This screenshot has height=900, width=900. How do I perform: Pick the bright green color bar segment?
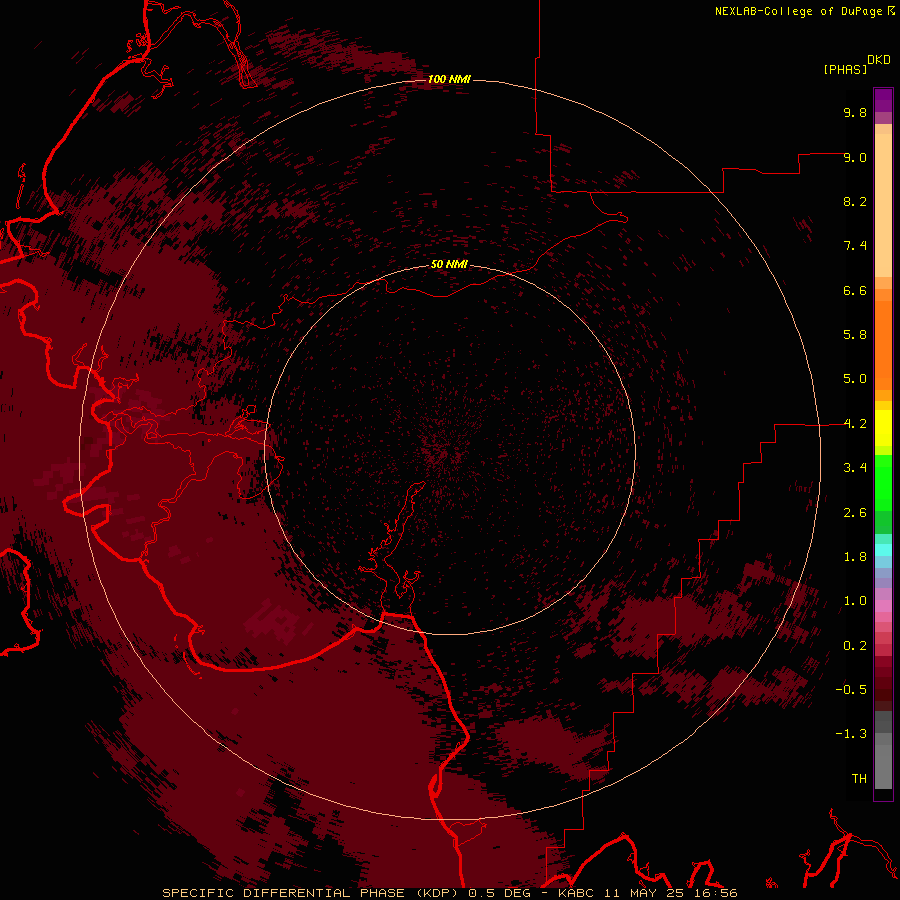click(883, 483)
